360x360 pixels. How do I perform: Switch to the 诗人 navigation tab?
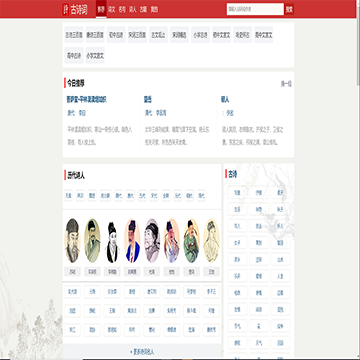(133, 10)
